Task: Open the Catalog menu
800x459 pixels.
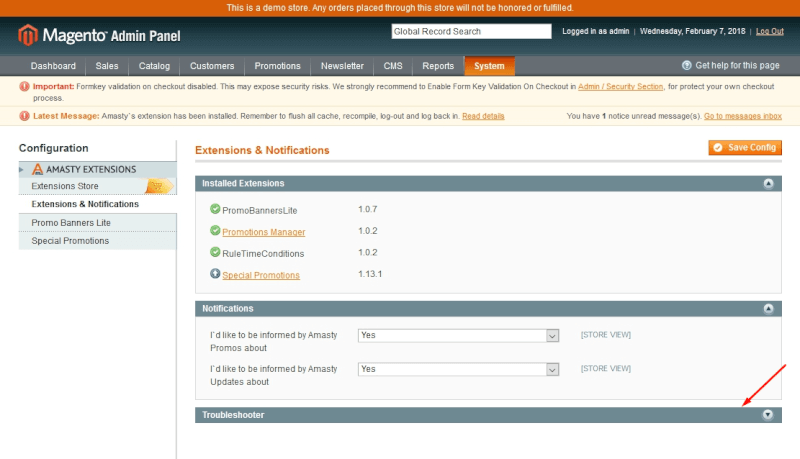Action: [x=154, y=66]
